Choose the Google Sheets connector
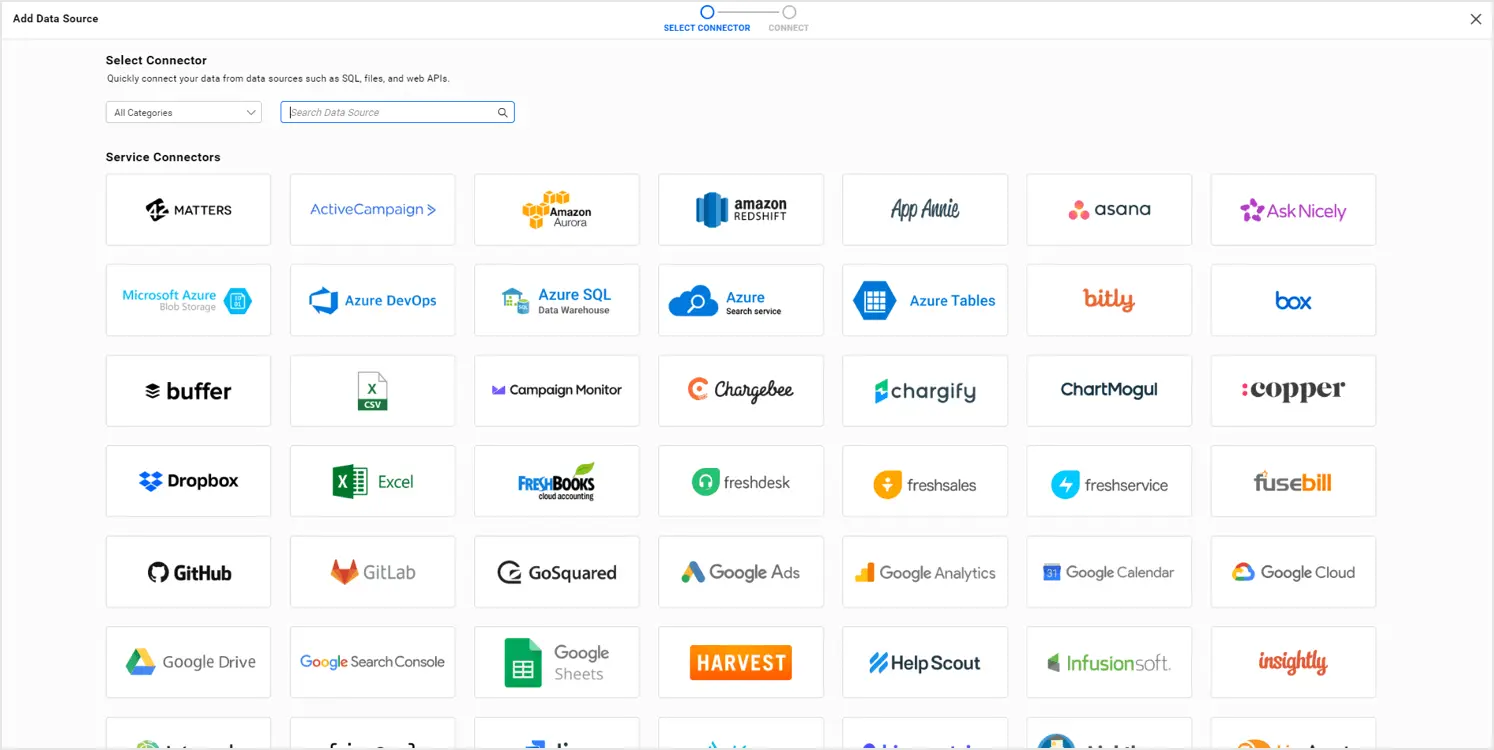This screenshot has height=750, width=1494. (x=556, y=662)
